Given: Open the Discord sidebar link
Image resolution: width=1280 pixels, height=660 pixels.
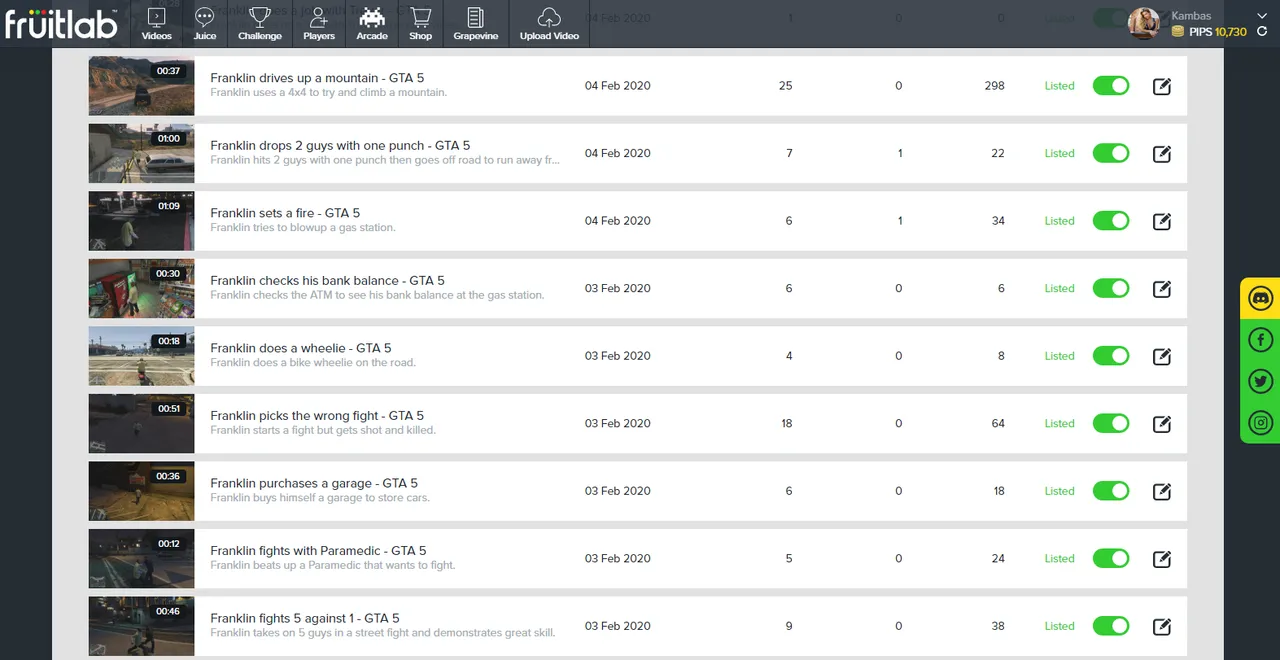Looking at the screenshot, I should point(1261,298).
